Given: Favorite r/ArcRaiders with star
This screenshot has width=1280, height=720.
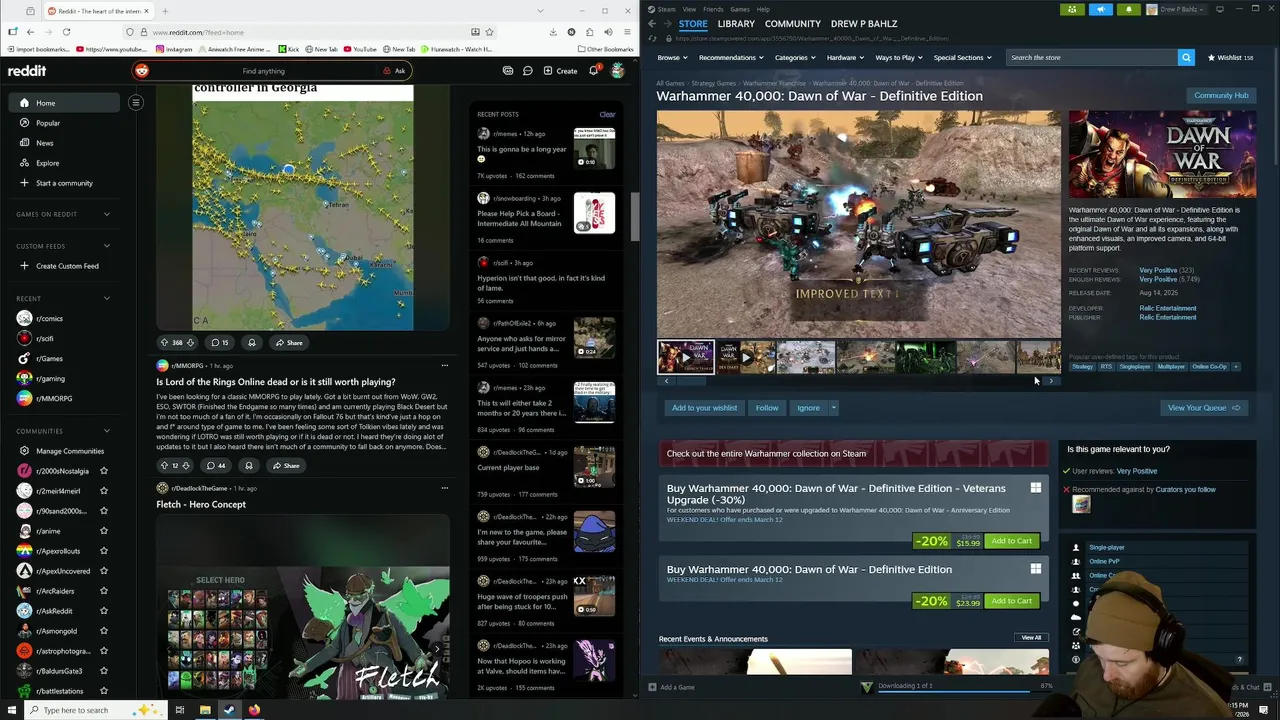Looking at the screenshot, I should tap(104, 591).
